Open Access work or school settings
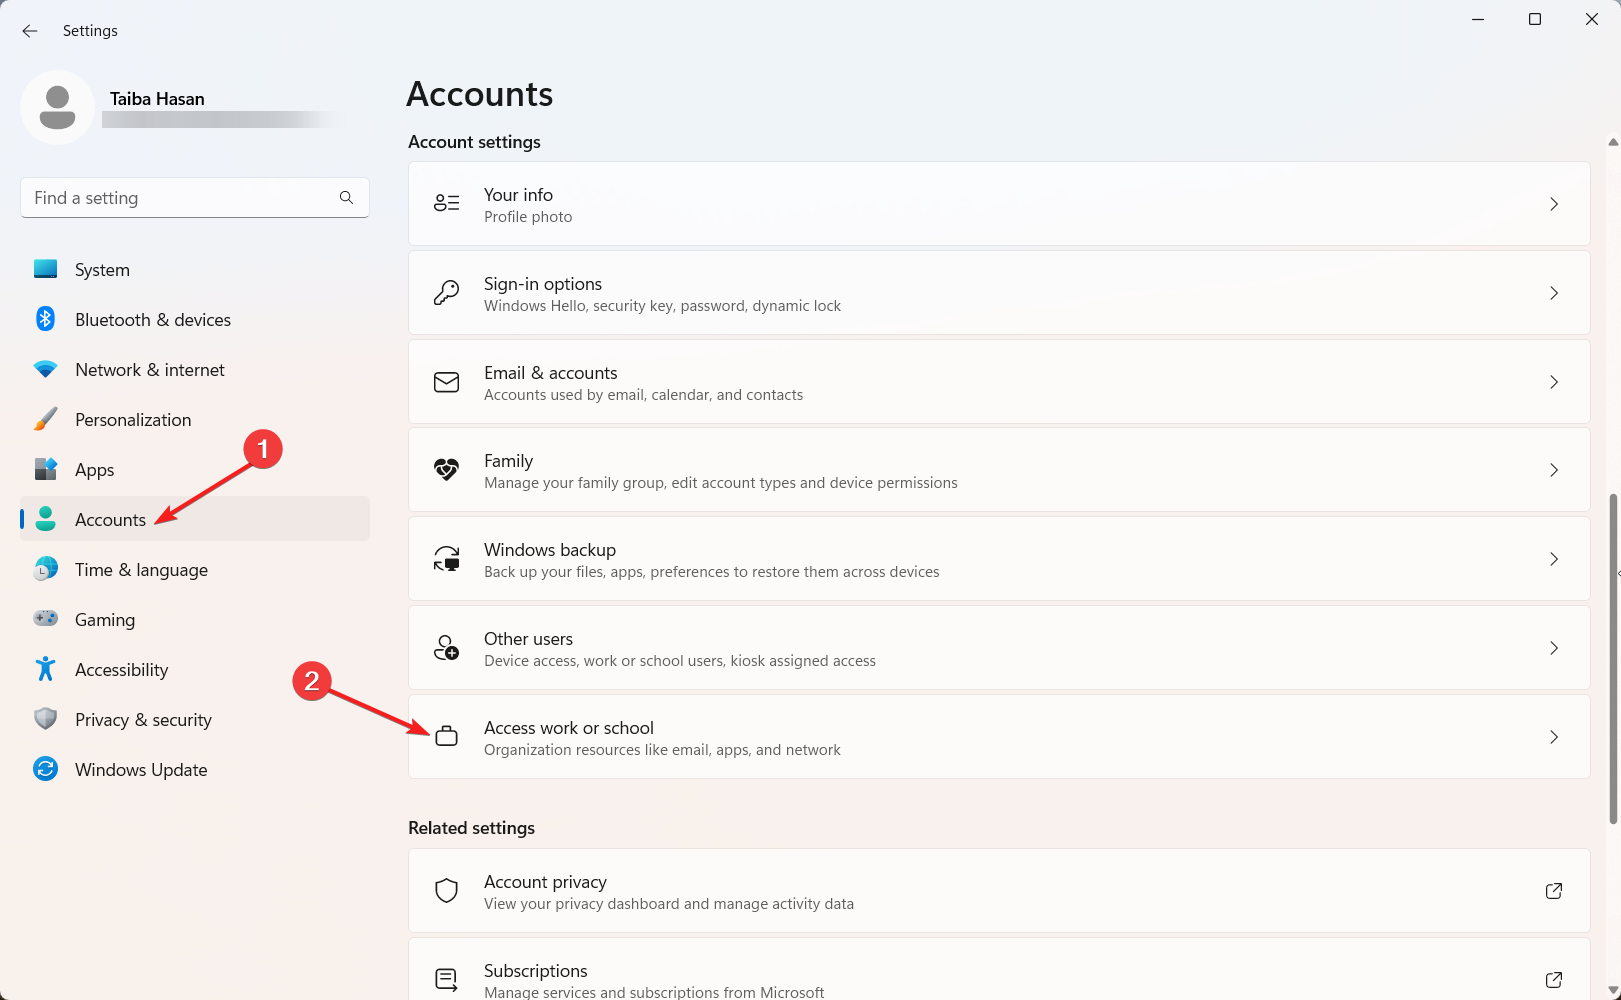 (x=998, y=737)
